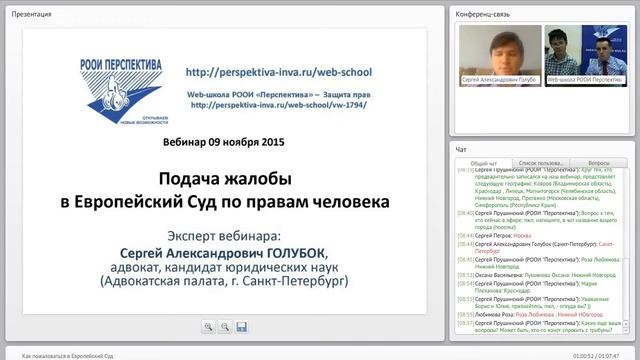Select Сергей Александрович Голубок's video feed
The width and height of the screenshot is (640, 360).
pyautogui.click(x=500, y=56)
